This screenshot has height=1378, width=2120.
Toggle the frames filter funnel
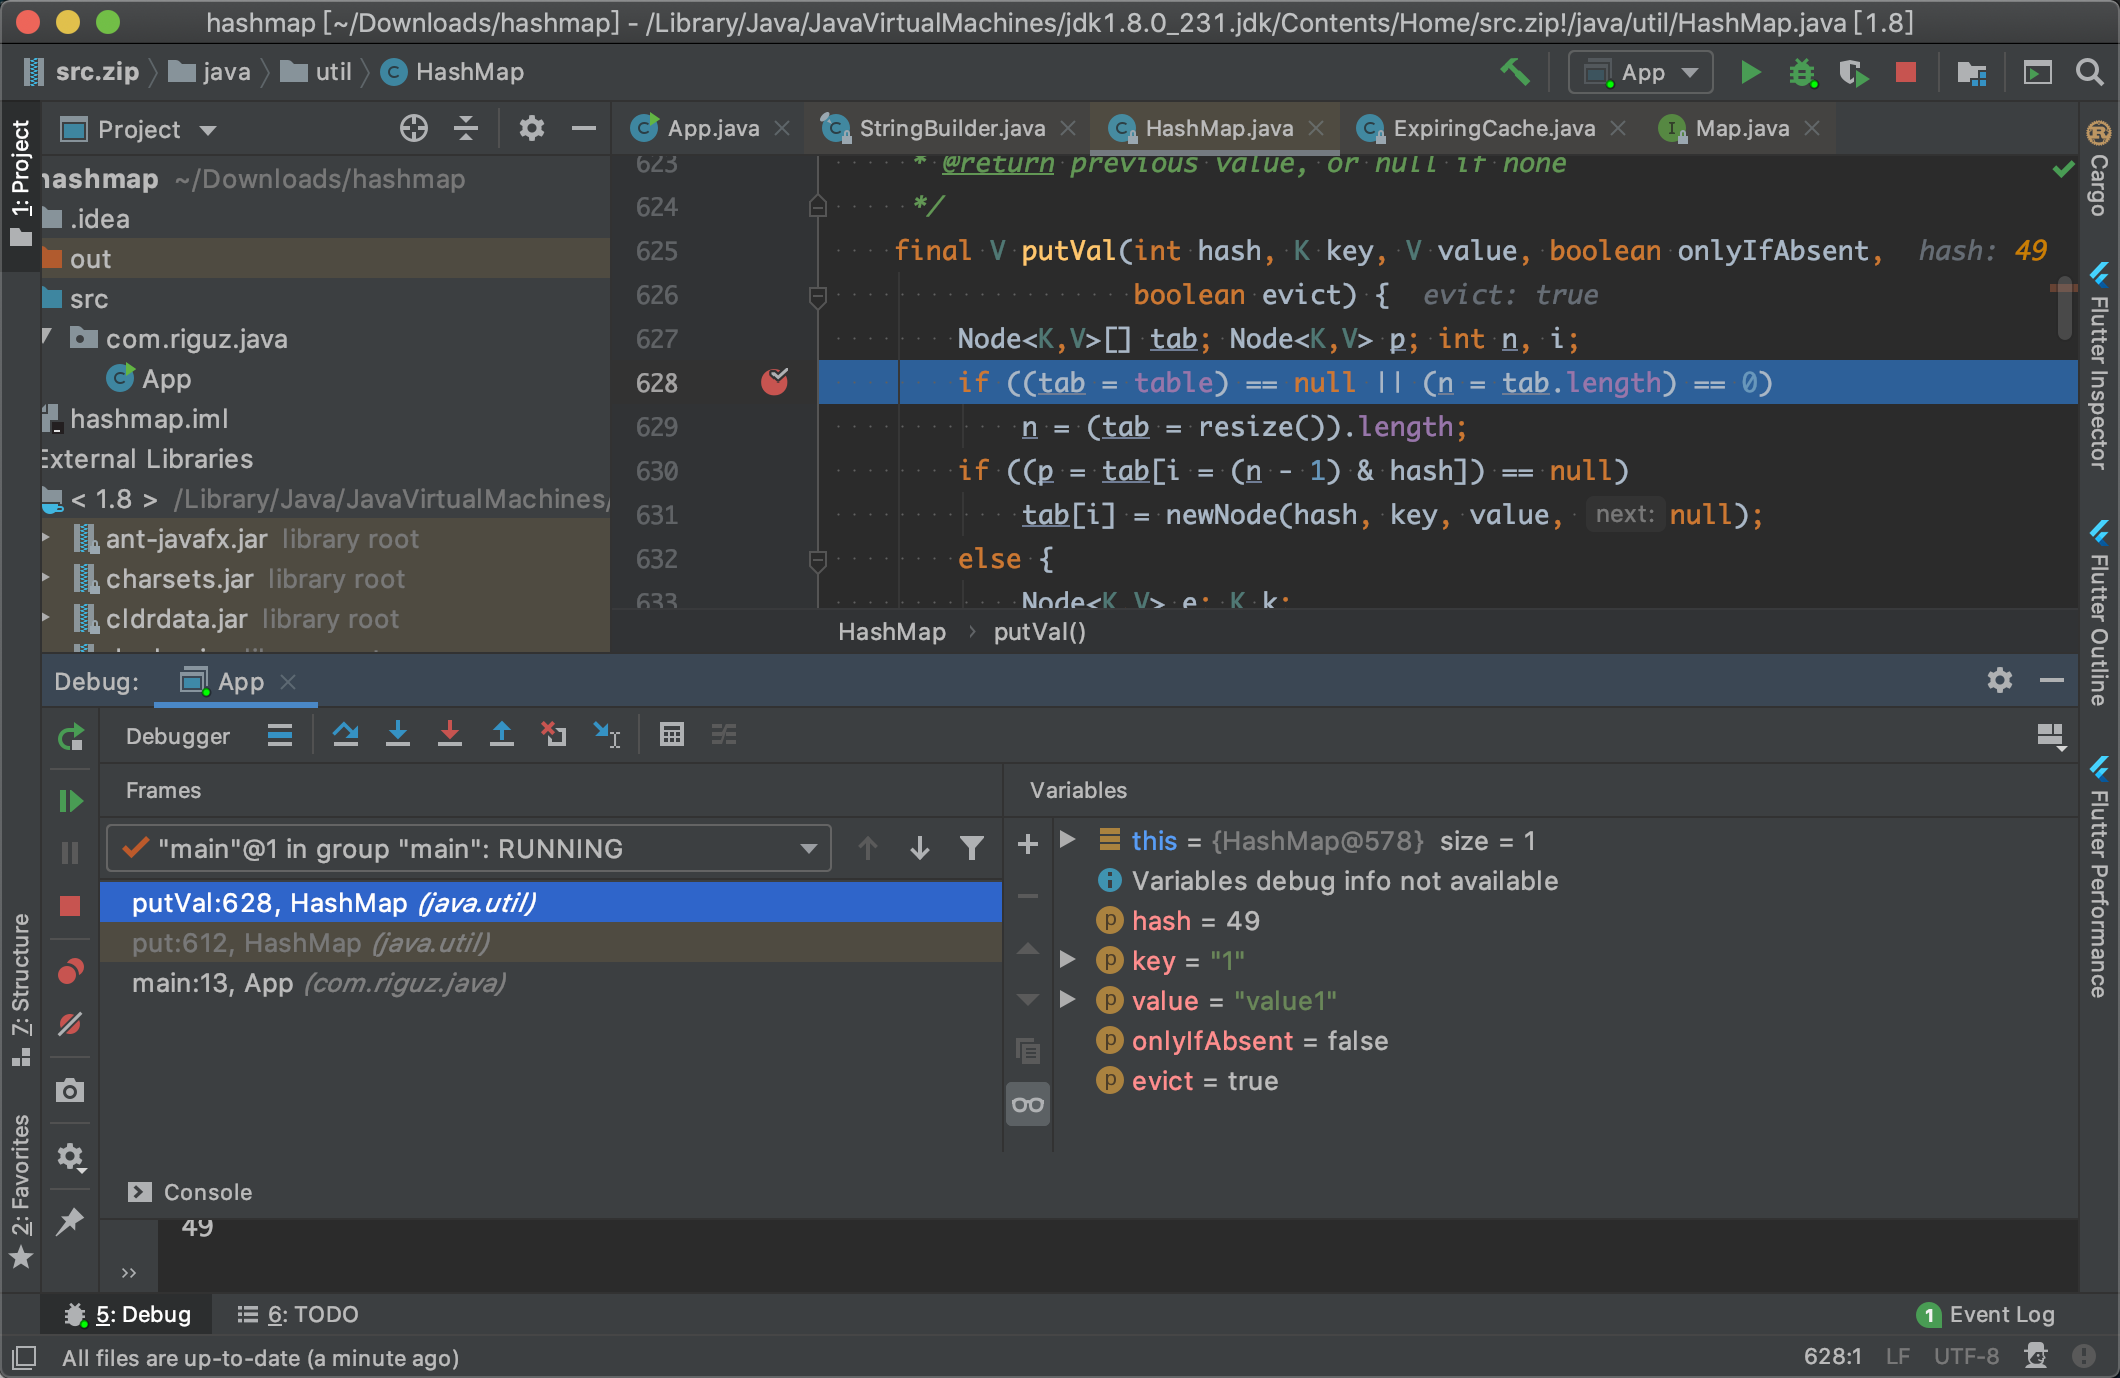pos(971,848)
